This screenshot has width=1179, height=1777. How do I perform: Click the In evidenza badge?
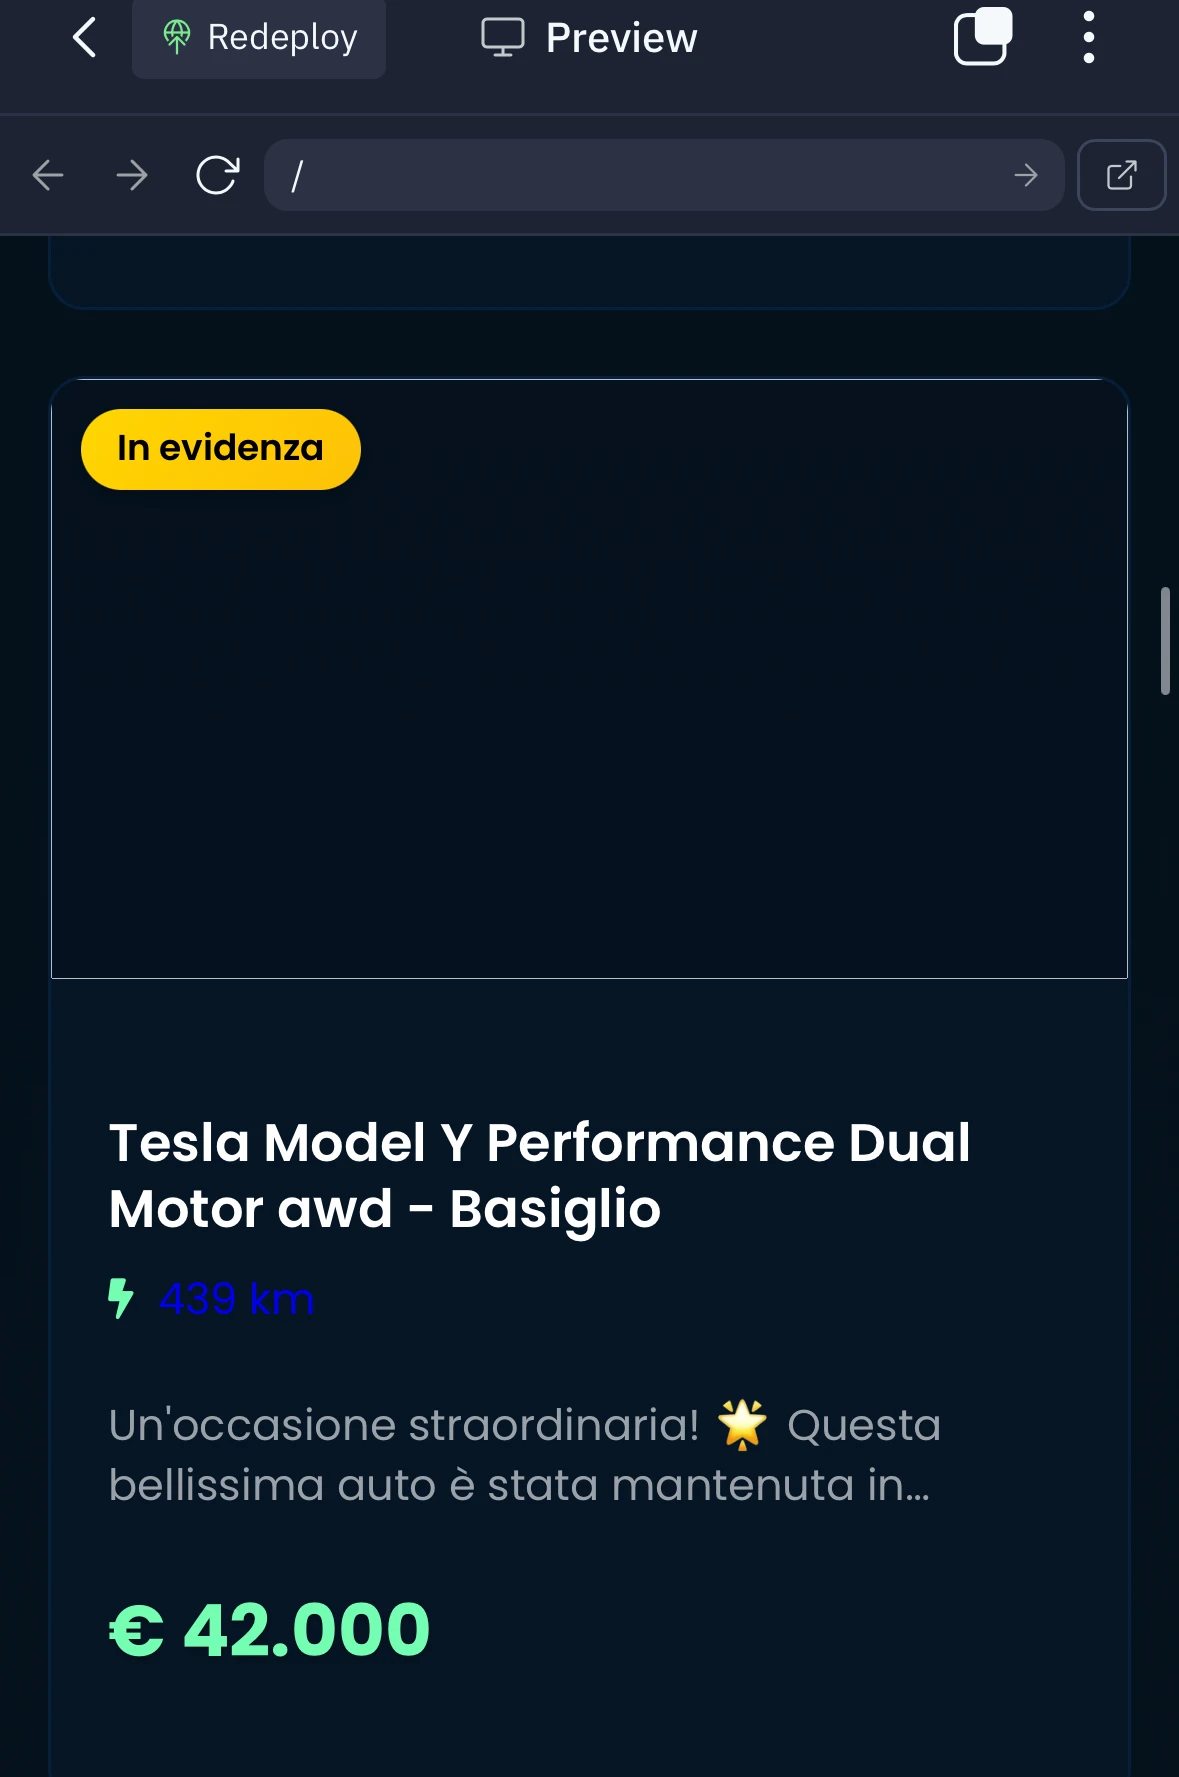point(221,449)
